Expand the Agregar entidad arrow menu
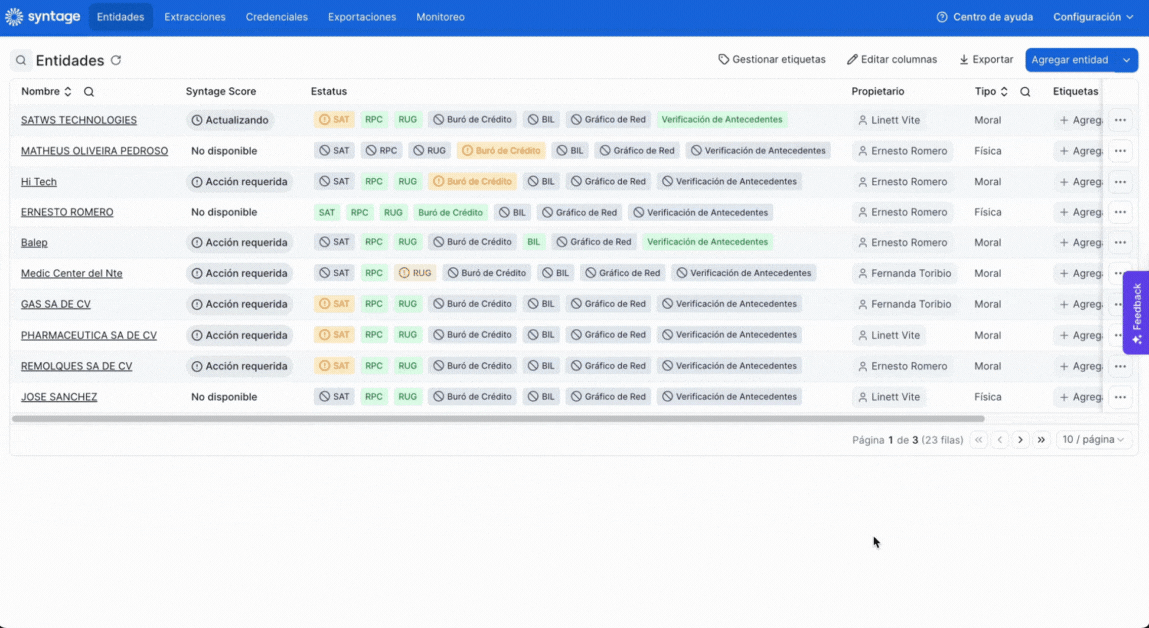 click(x=1126, y=60)
